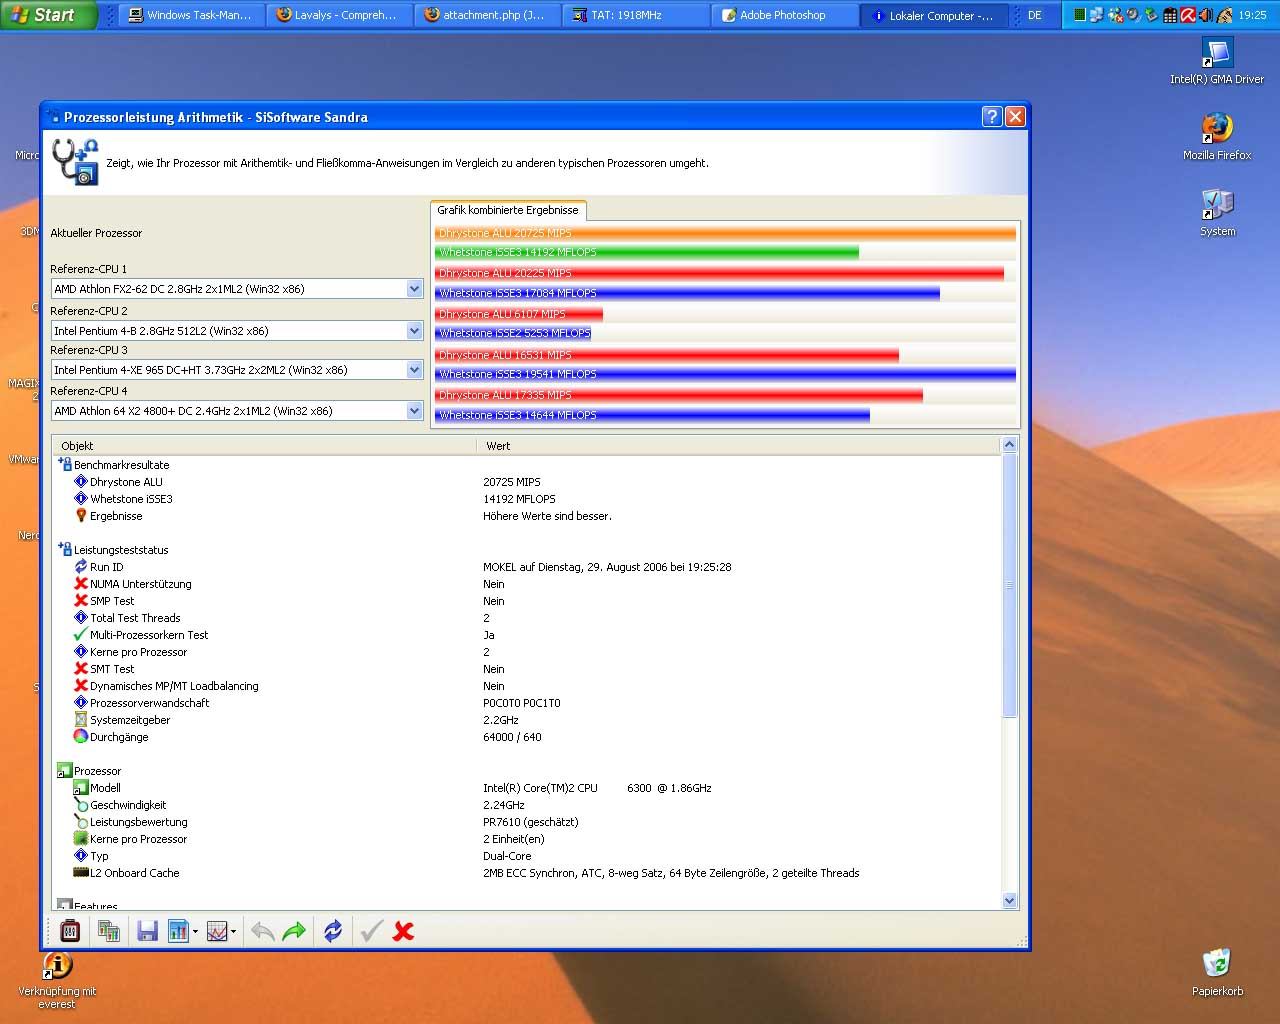
Task: Click the results list scroll-down arrow
Action: [x=1009, y=900]
